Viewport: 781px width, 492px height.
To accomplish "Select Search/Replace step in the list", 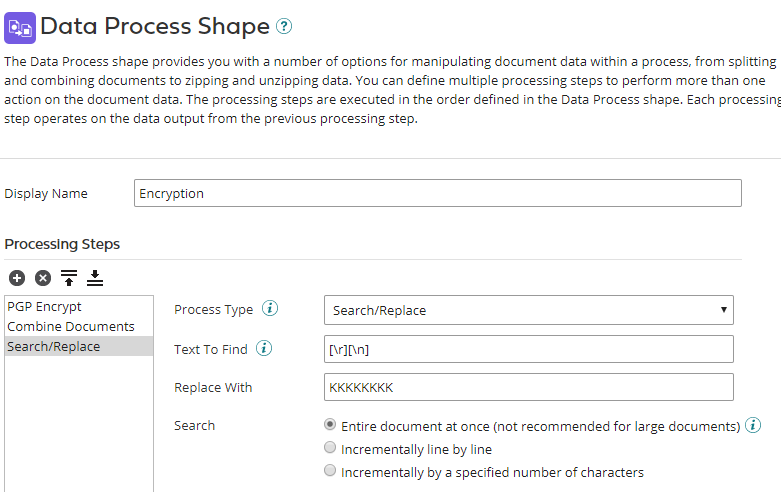I will [54, 346].
